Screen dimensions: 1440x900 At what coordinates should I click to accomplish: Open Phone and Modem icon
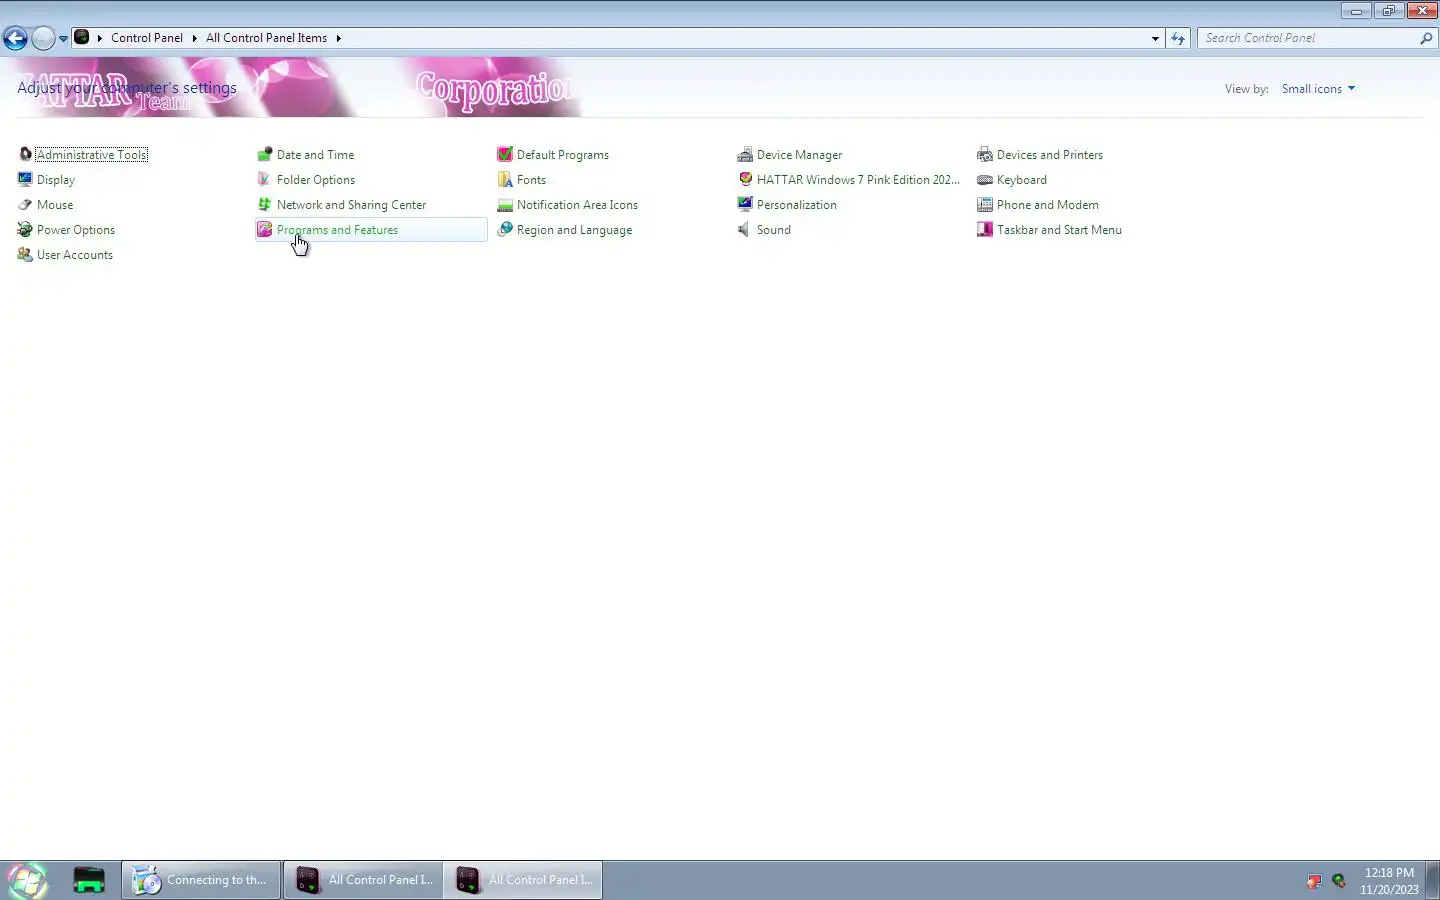pyautogui.click(x=985, y=204)
